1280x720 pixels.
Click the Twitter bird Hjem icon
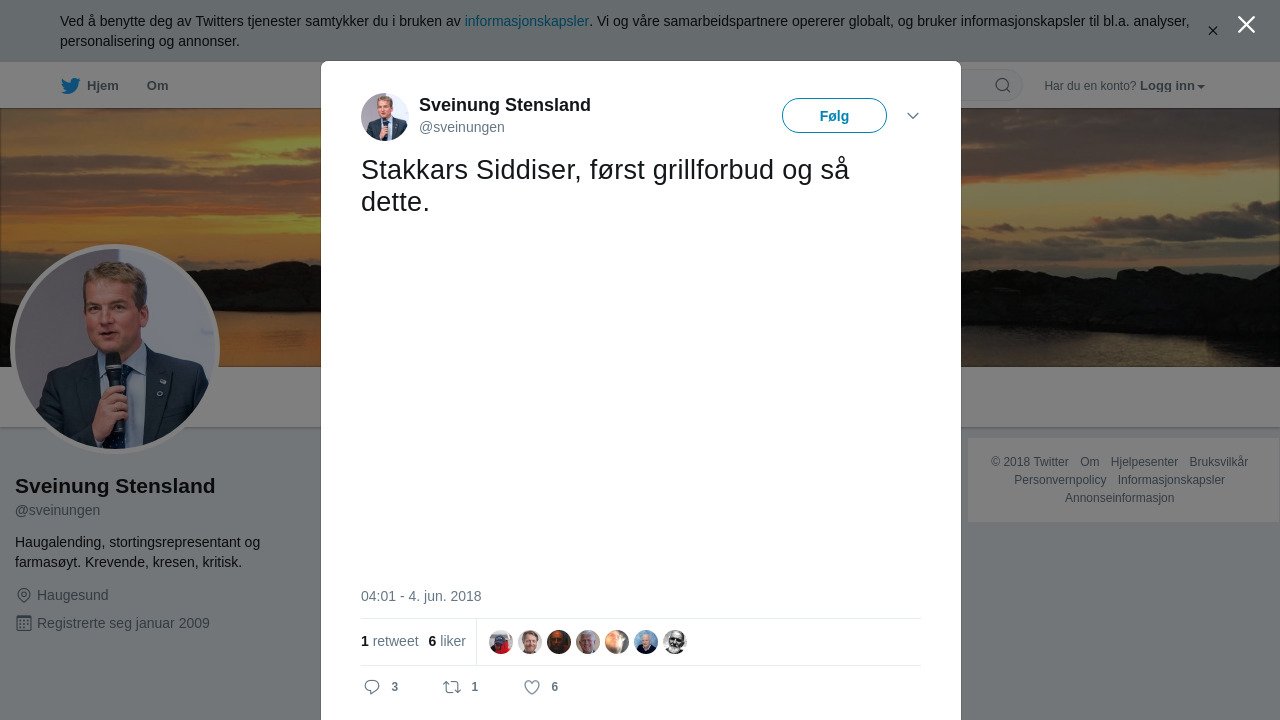coord(70,86)
